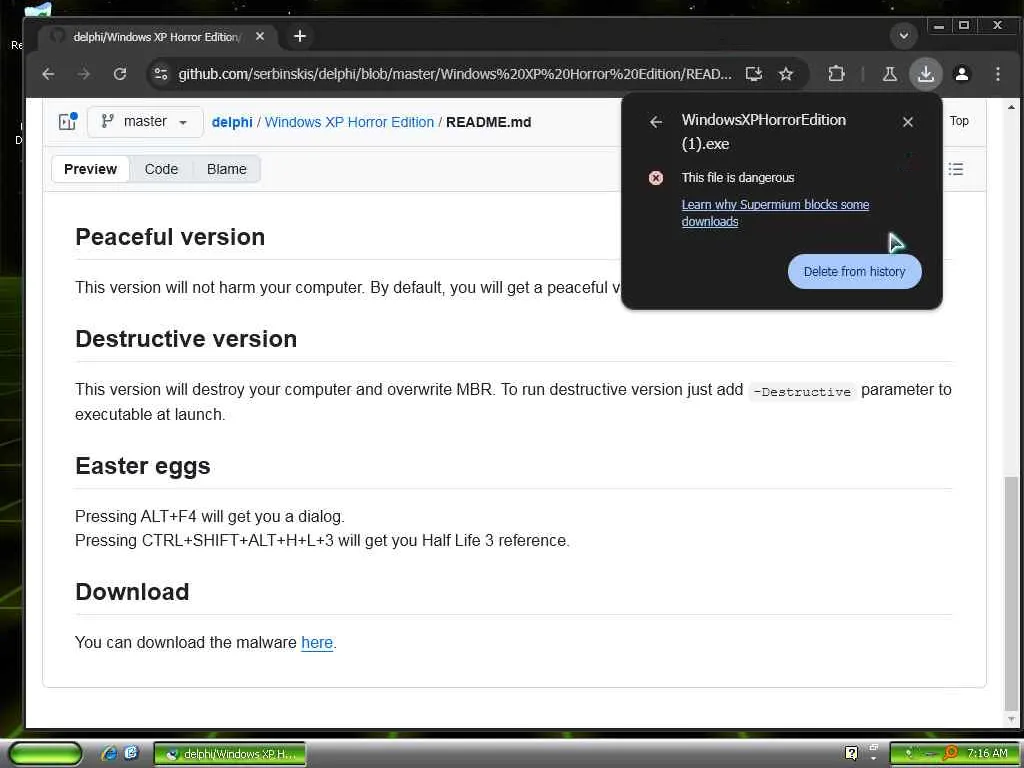Viewport: 1024px width, 768px height.
Task: Click the README.md breadcrumb text
Action: [x=488, y=122]
